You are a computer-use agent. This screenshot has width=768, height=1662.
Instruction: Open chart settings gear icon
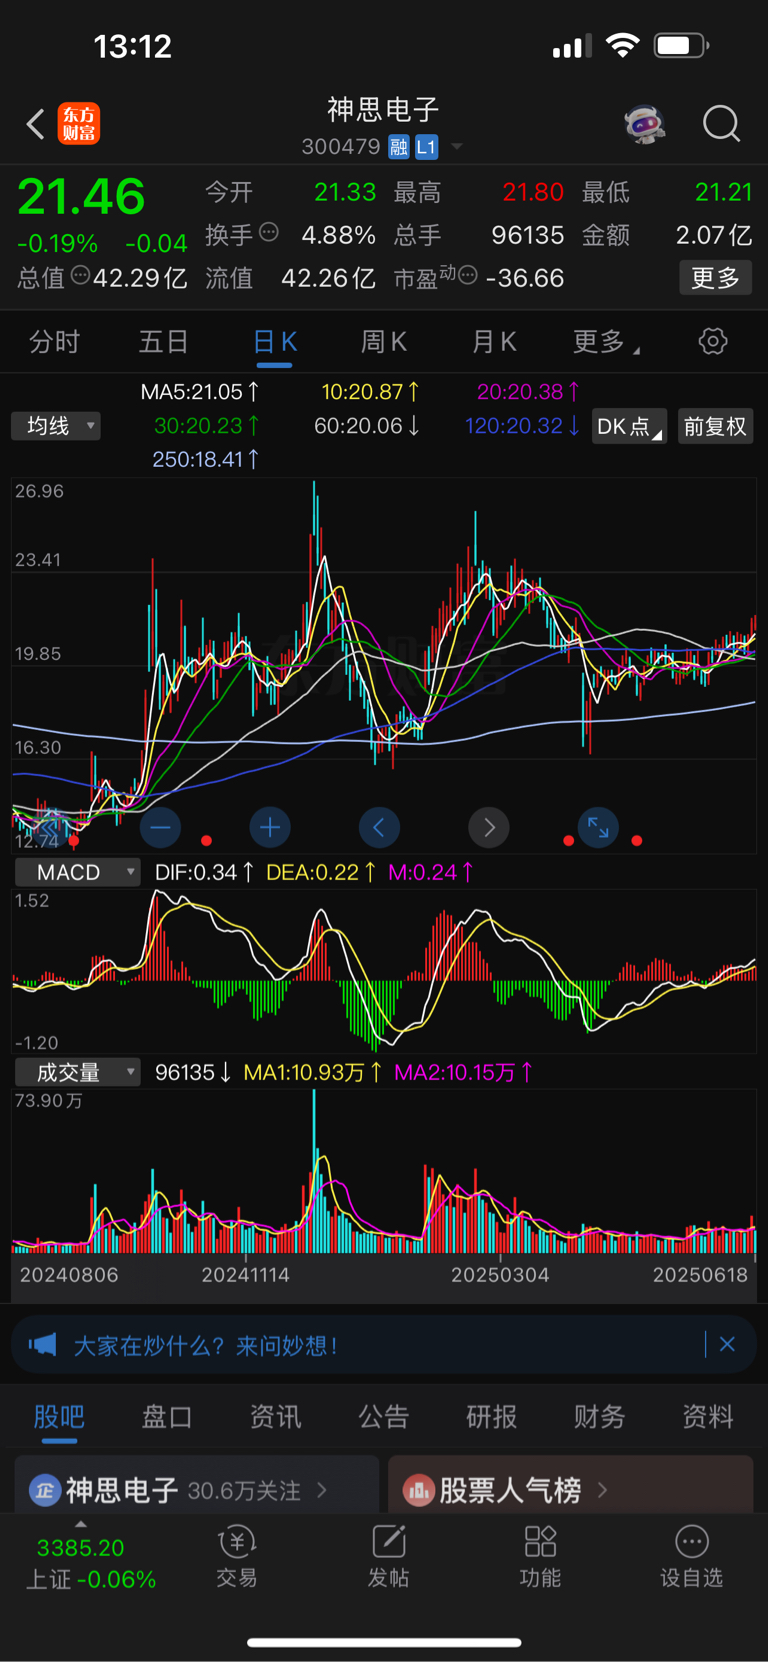(x=713, y=341)
